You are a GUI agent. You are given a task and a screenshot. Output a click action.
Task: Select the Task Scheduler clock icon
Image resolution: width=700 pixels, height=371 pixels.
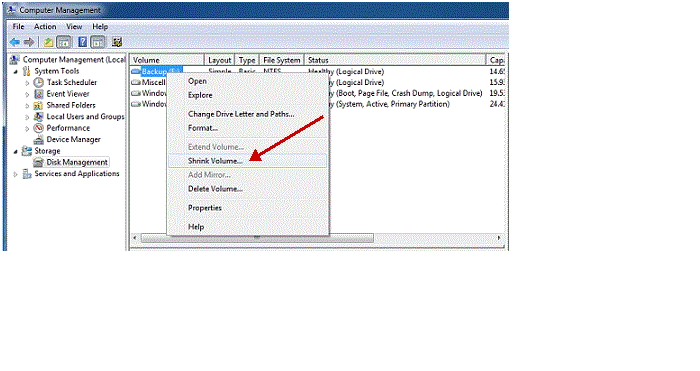point(39,82)
